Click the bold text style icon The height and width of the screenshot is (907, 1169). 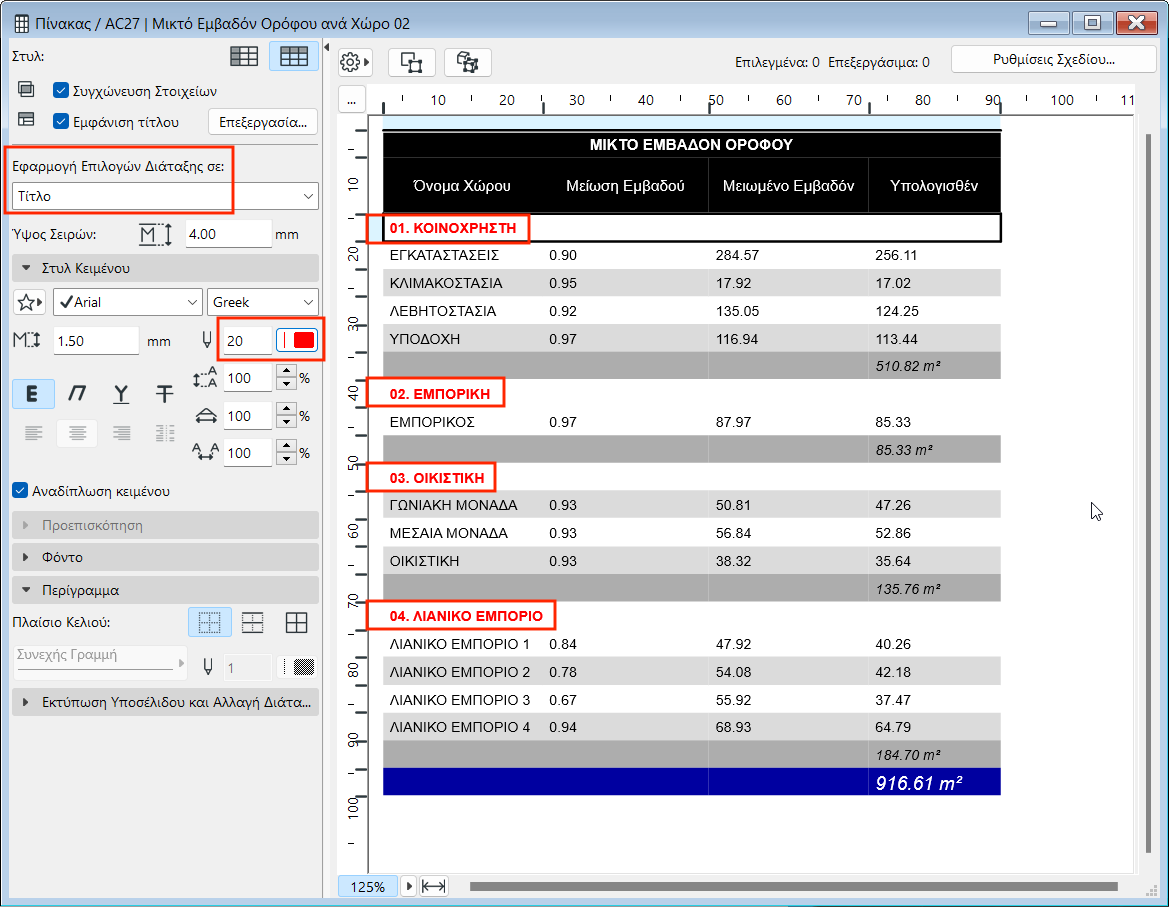[33, 394]
